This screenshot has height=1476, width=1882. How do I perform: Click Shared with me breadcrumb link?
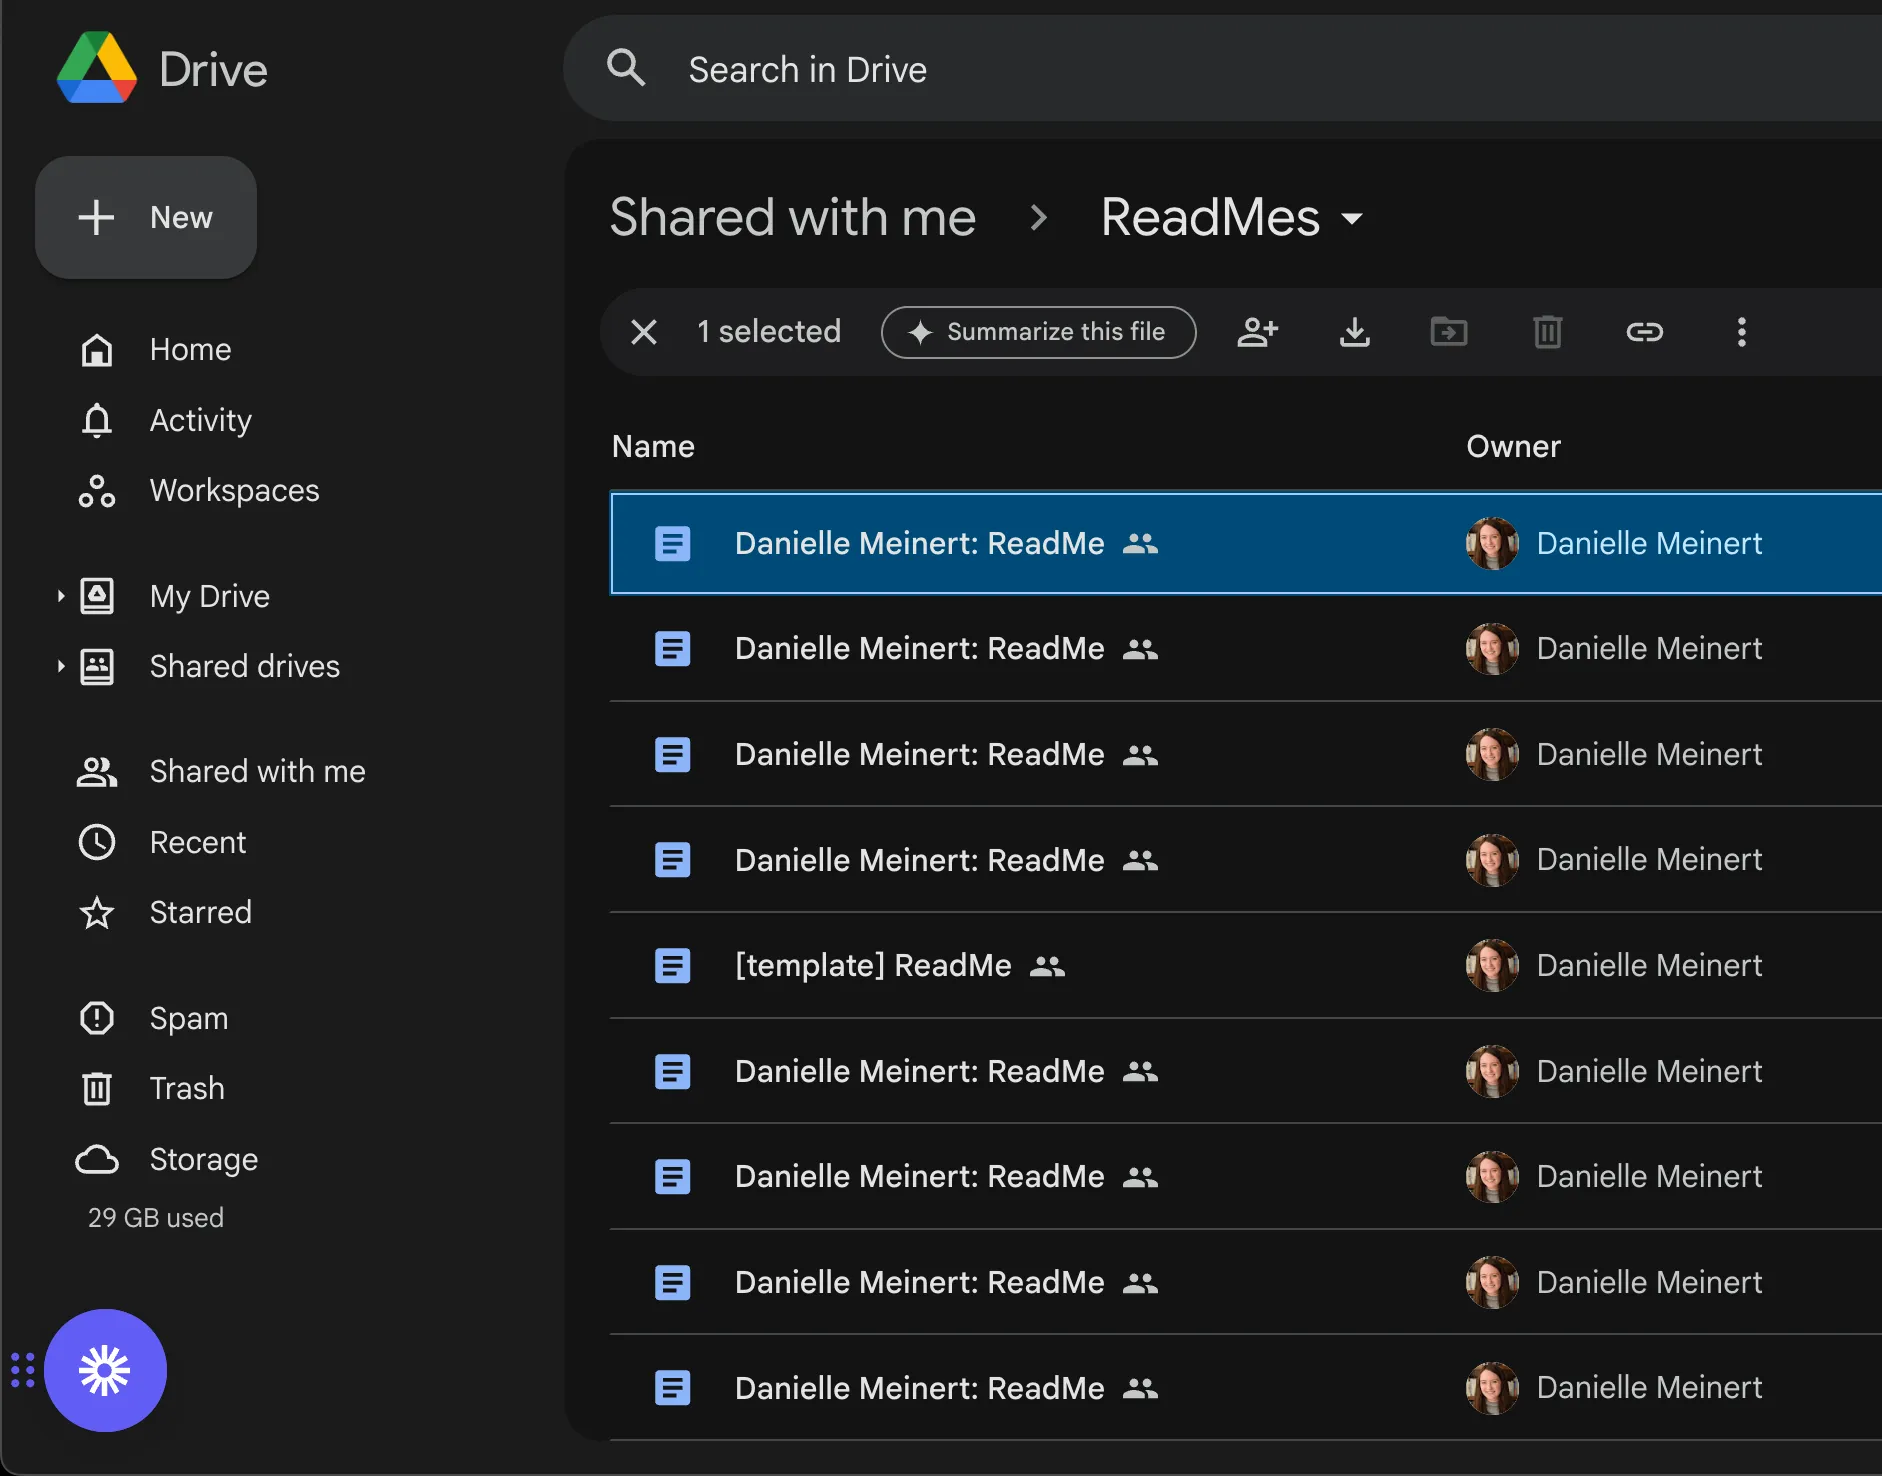click(792, 217)
